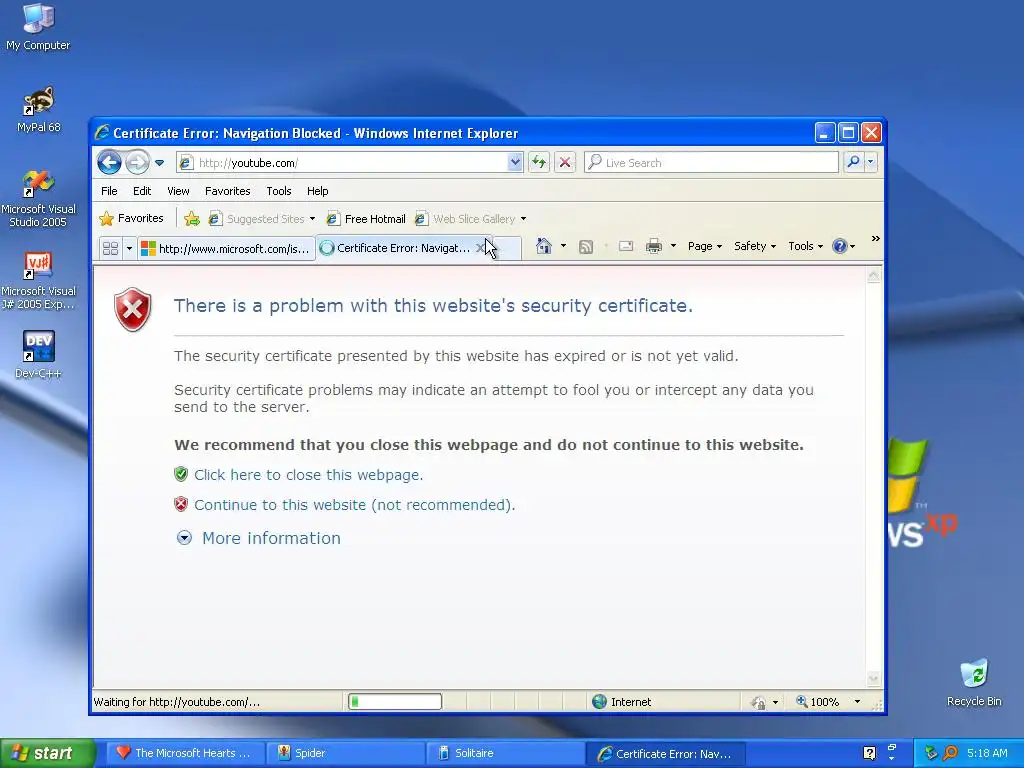Click here to close this webpage link
Viewport: 1024px width, 768px height.
tap(308, 475)
